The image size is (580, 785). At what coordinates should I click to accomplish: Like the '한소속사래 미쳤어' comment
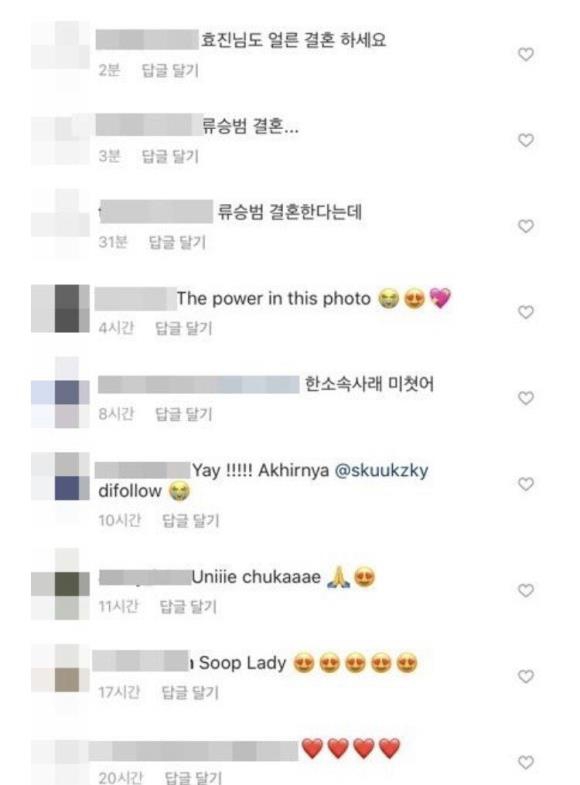point(525,399)
